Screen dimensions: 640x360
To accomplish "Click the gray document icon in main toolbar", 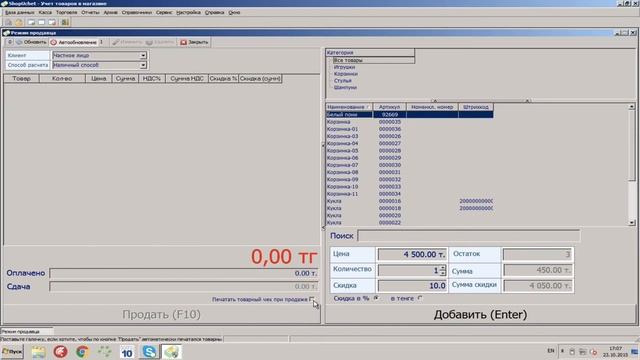I will point(8,22).
